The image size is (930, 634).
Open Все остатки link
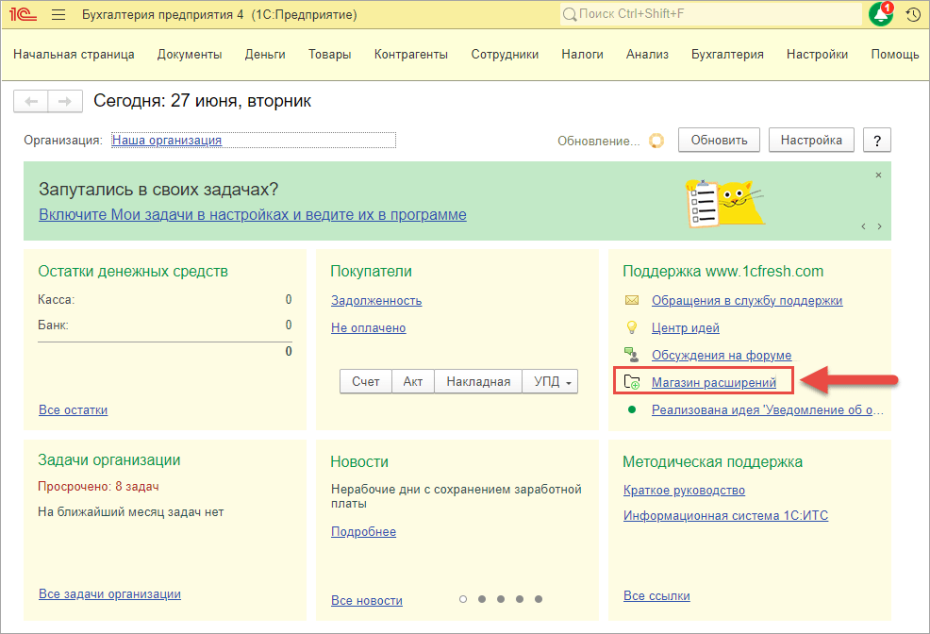tap(73, 410)
